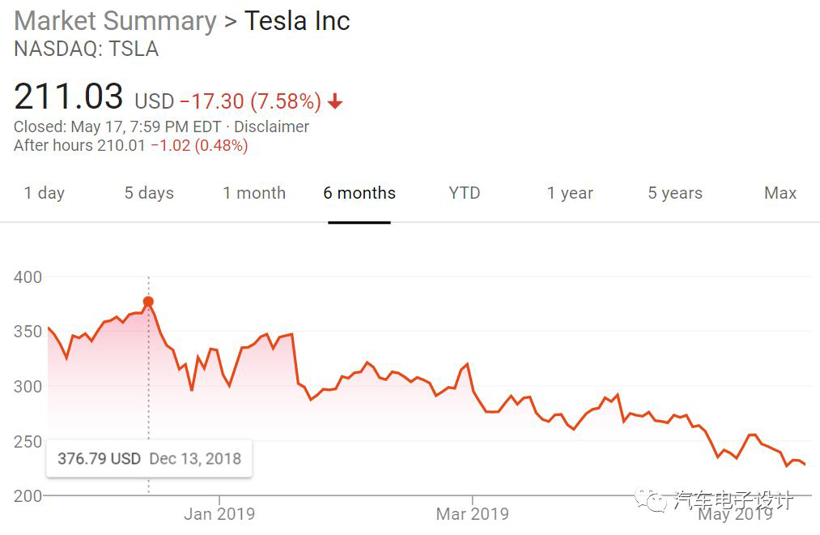Click the After hours 210.01 price line
This screenshot has width=820, height=535.
(x=130, y=146)
